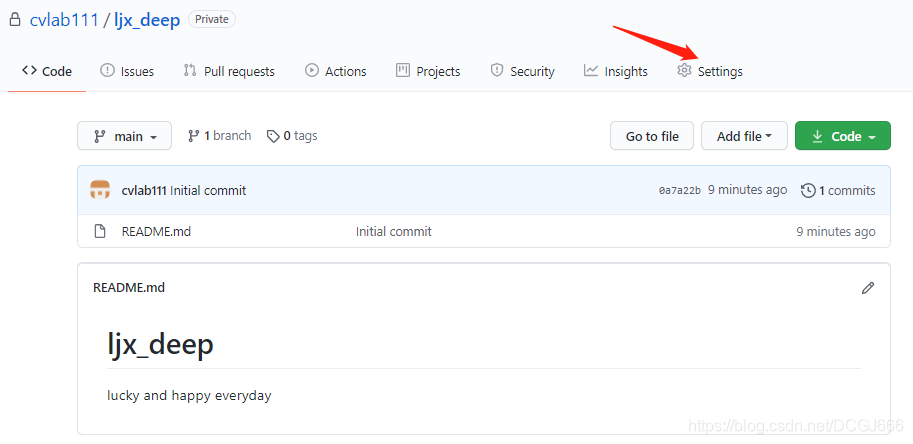Select the Code tab
The image size is (913, 444).
[47, 71]
